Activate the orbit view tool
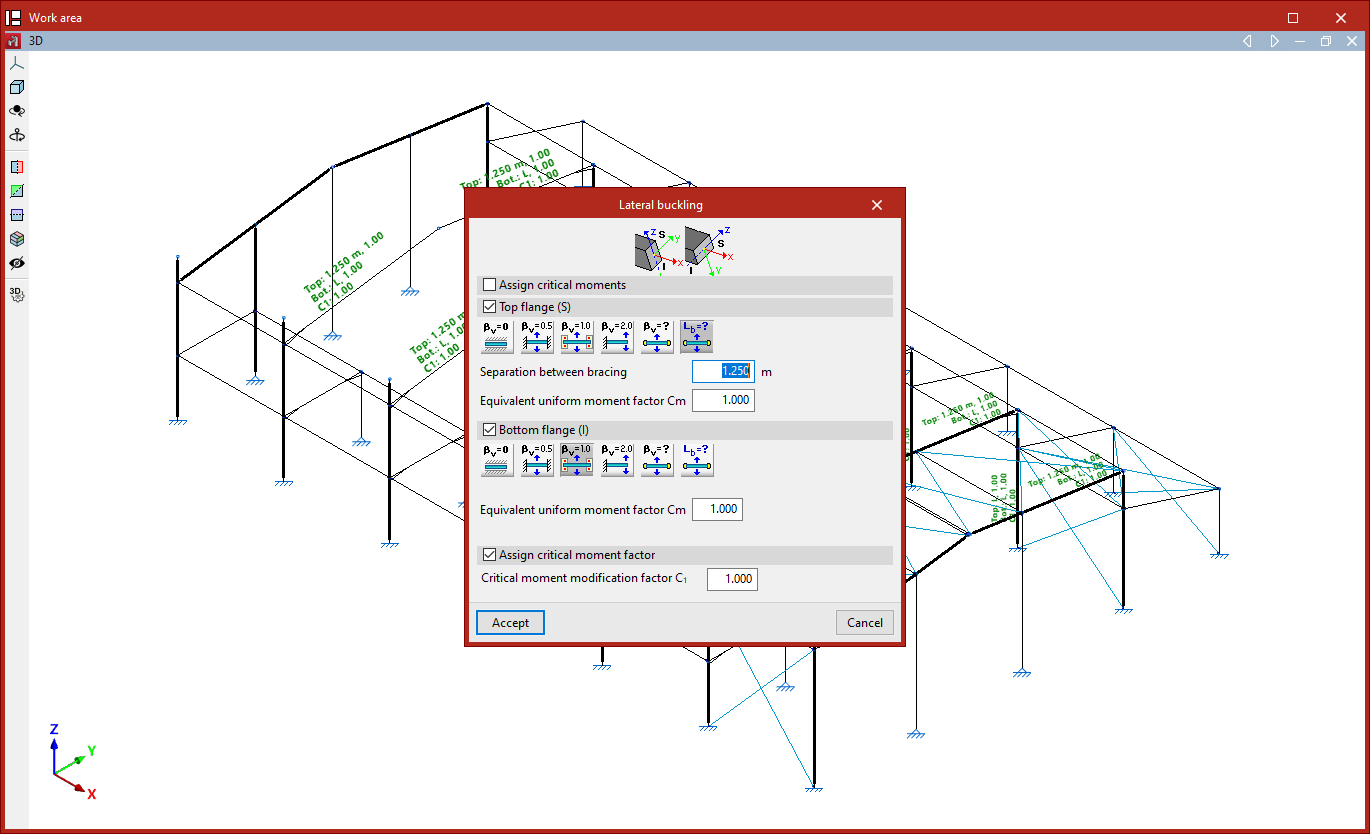1370x834 pixels. [16, 112]
